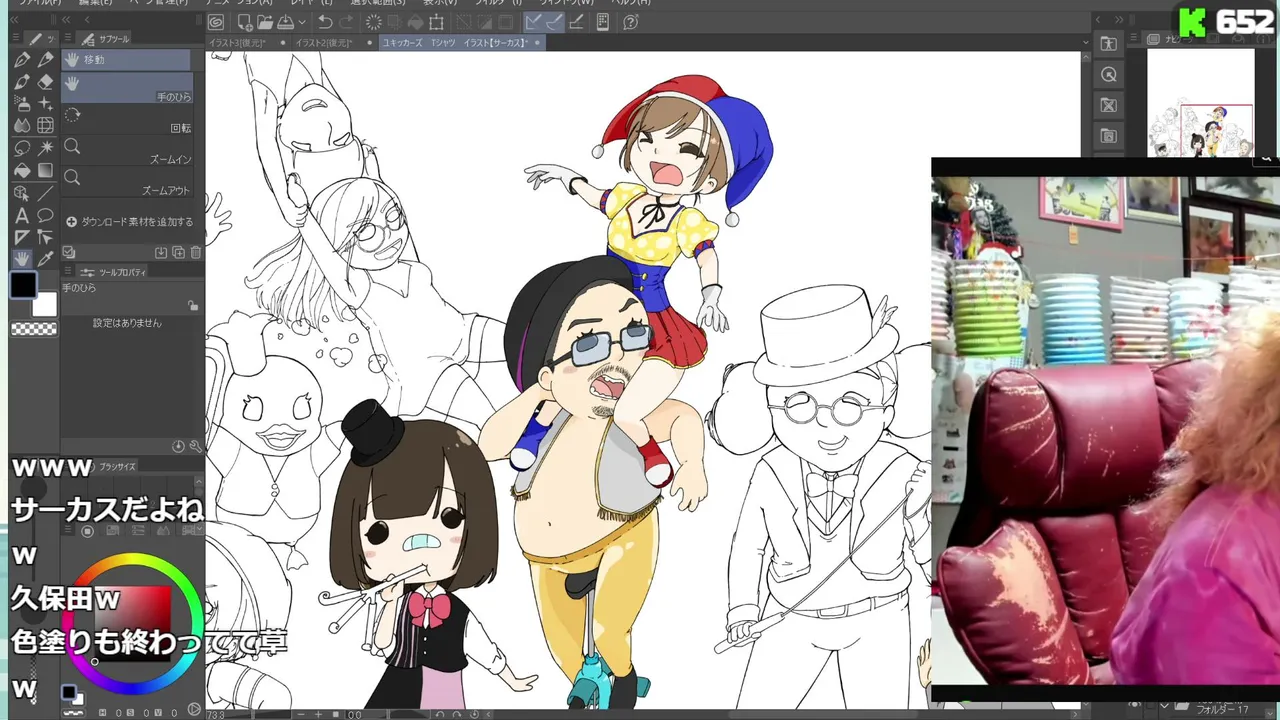Select the Operation object tool
This screenshot has width=1280, height=720.
21,192
